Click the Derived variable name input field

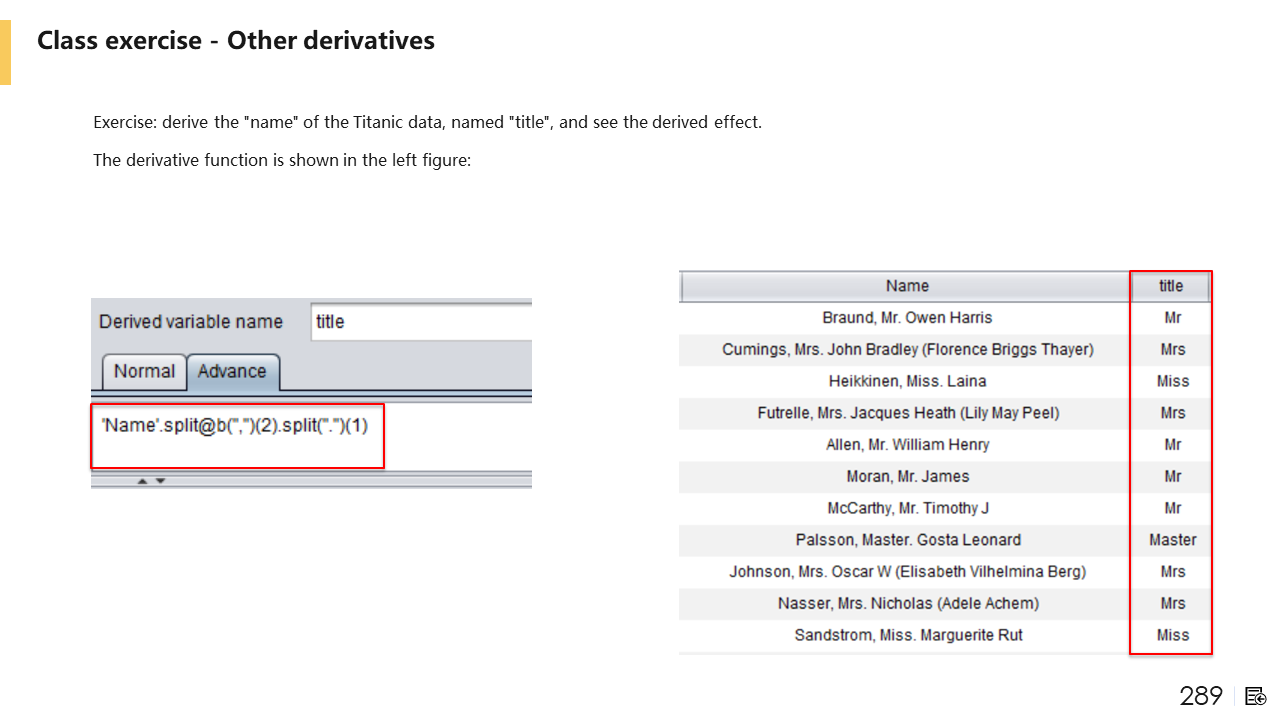pos(420,322)
